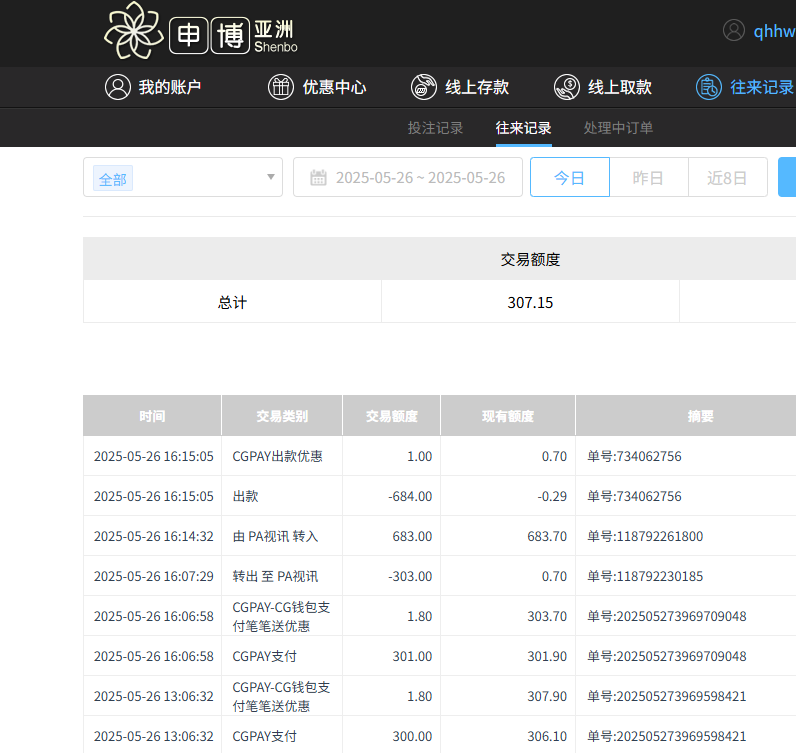Image resolution: width=796 pixels, height=753 pixels.
Task: Select 近8日 date range
Action: point(727,178)
